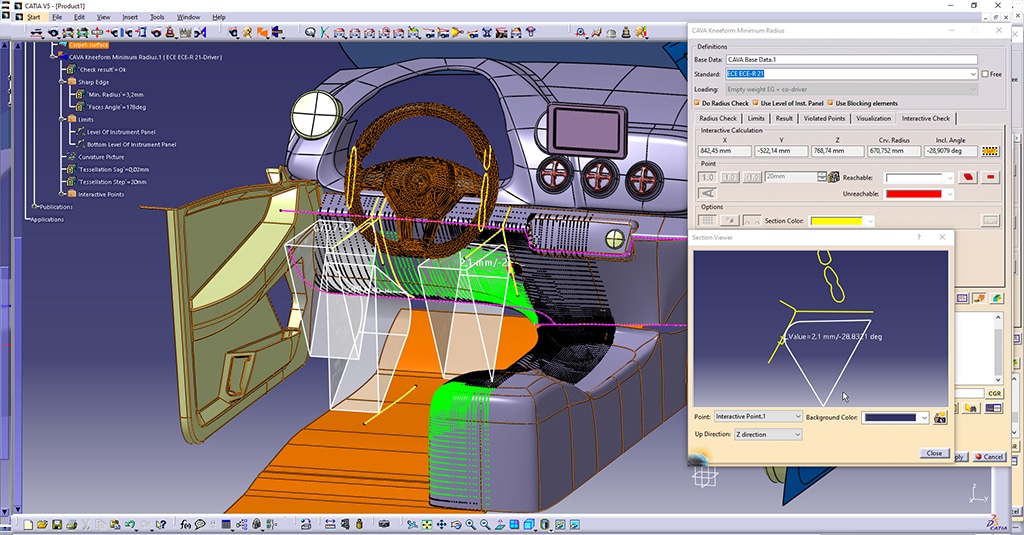Select the Carpet-surface tree item

point(88,45)
